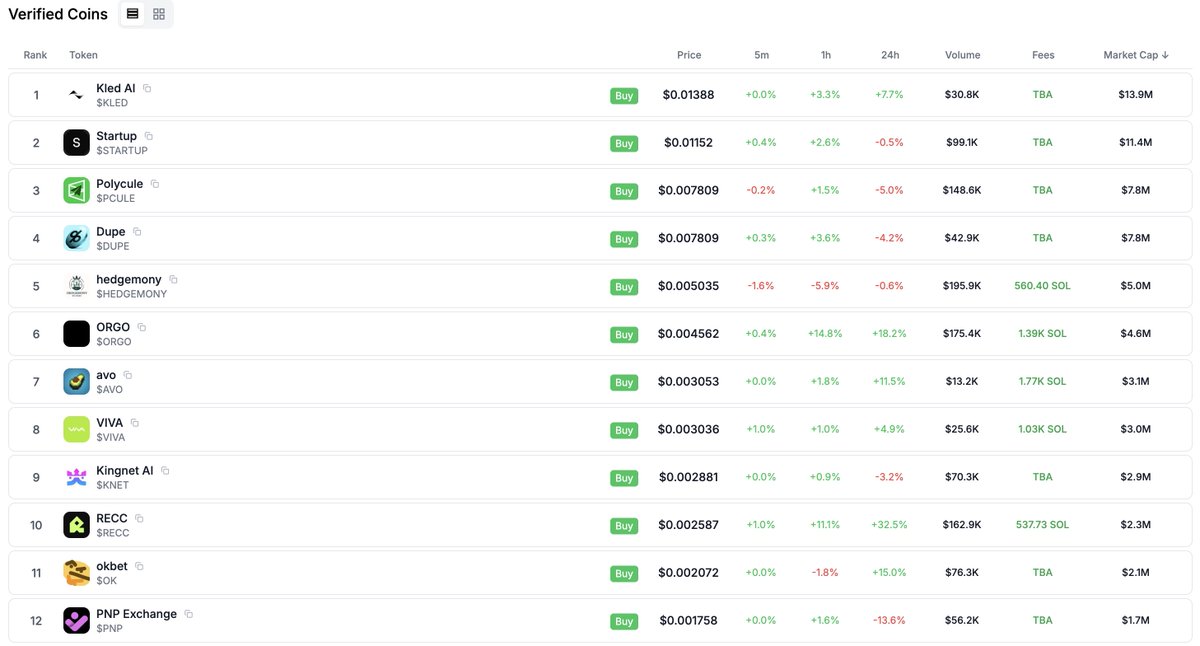Open the avo avocado logo
The width and height of the screenshot is (1200, 646).
pyautogui.click(x=77, y=382)
